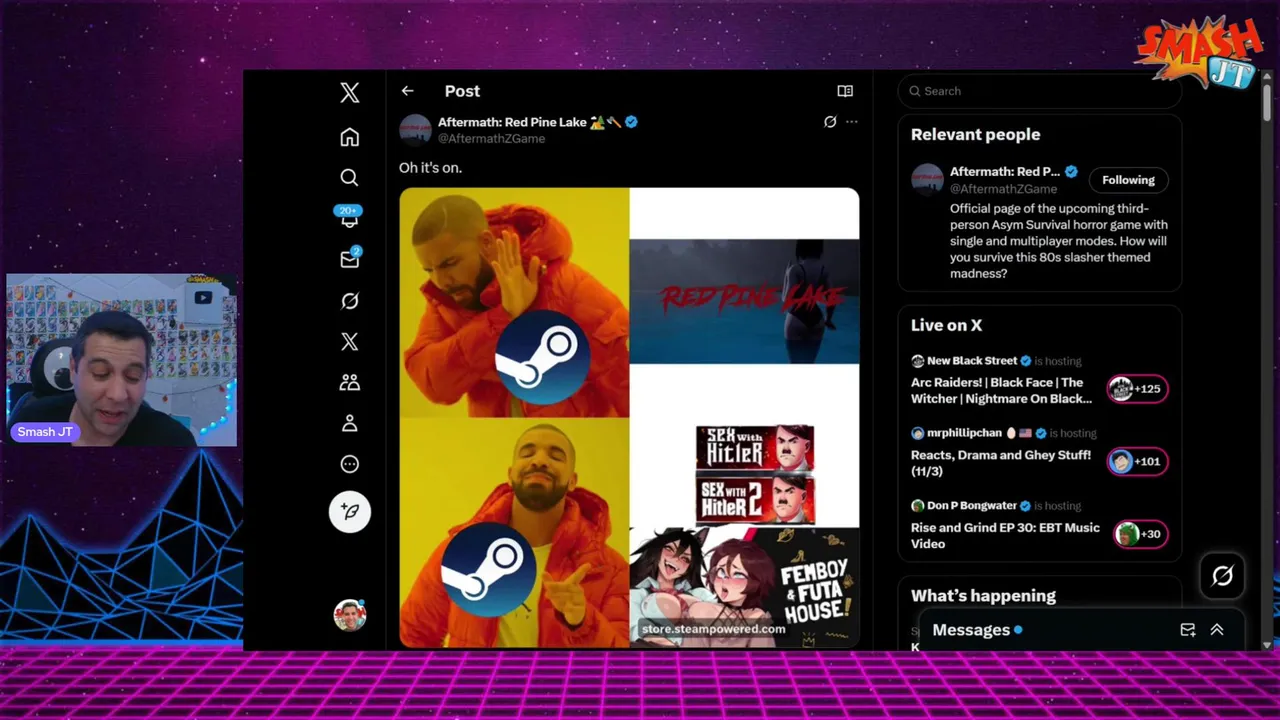Click the 'Oh it's on.' post text
This screenshot has height=720, width=1280.
pyautogui.click(x=430, y=168)
